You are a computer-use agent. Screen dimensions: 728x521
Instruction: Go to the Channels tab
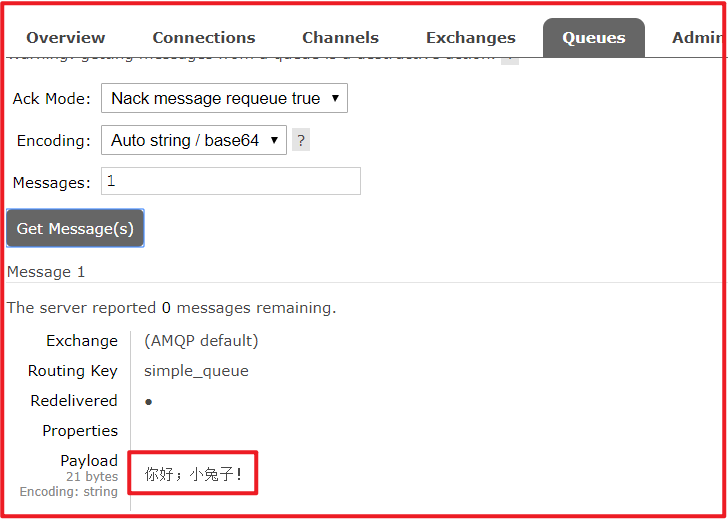(x=340, y=38)
